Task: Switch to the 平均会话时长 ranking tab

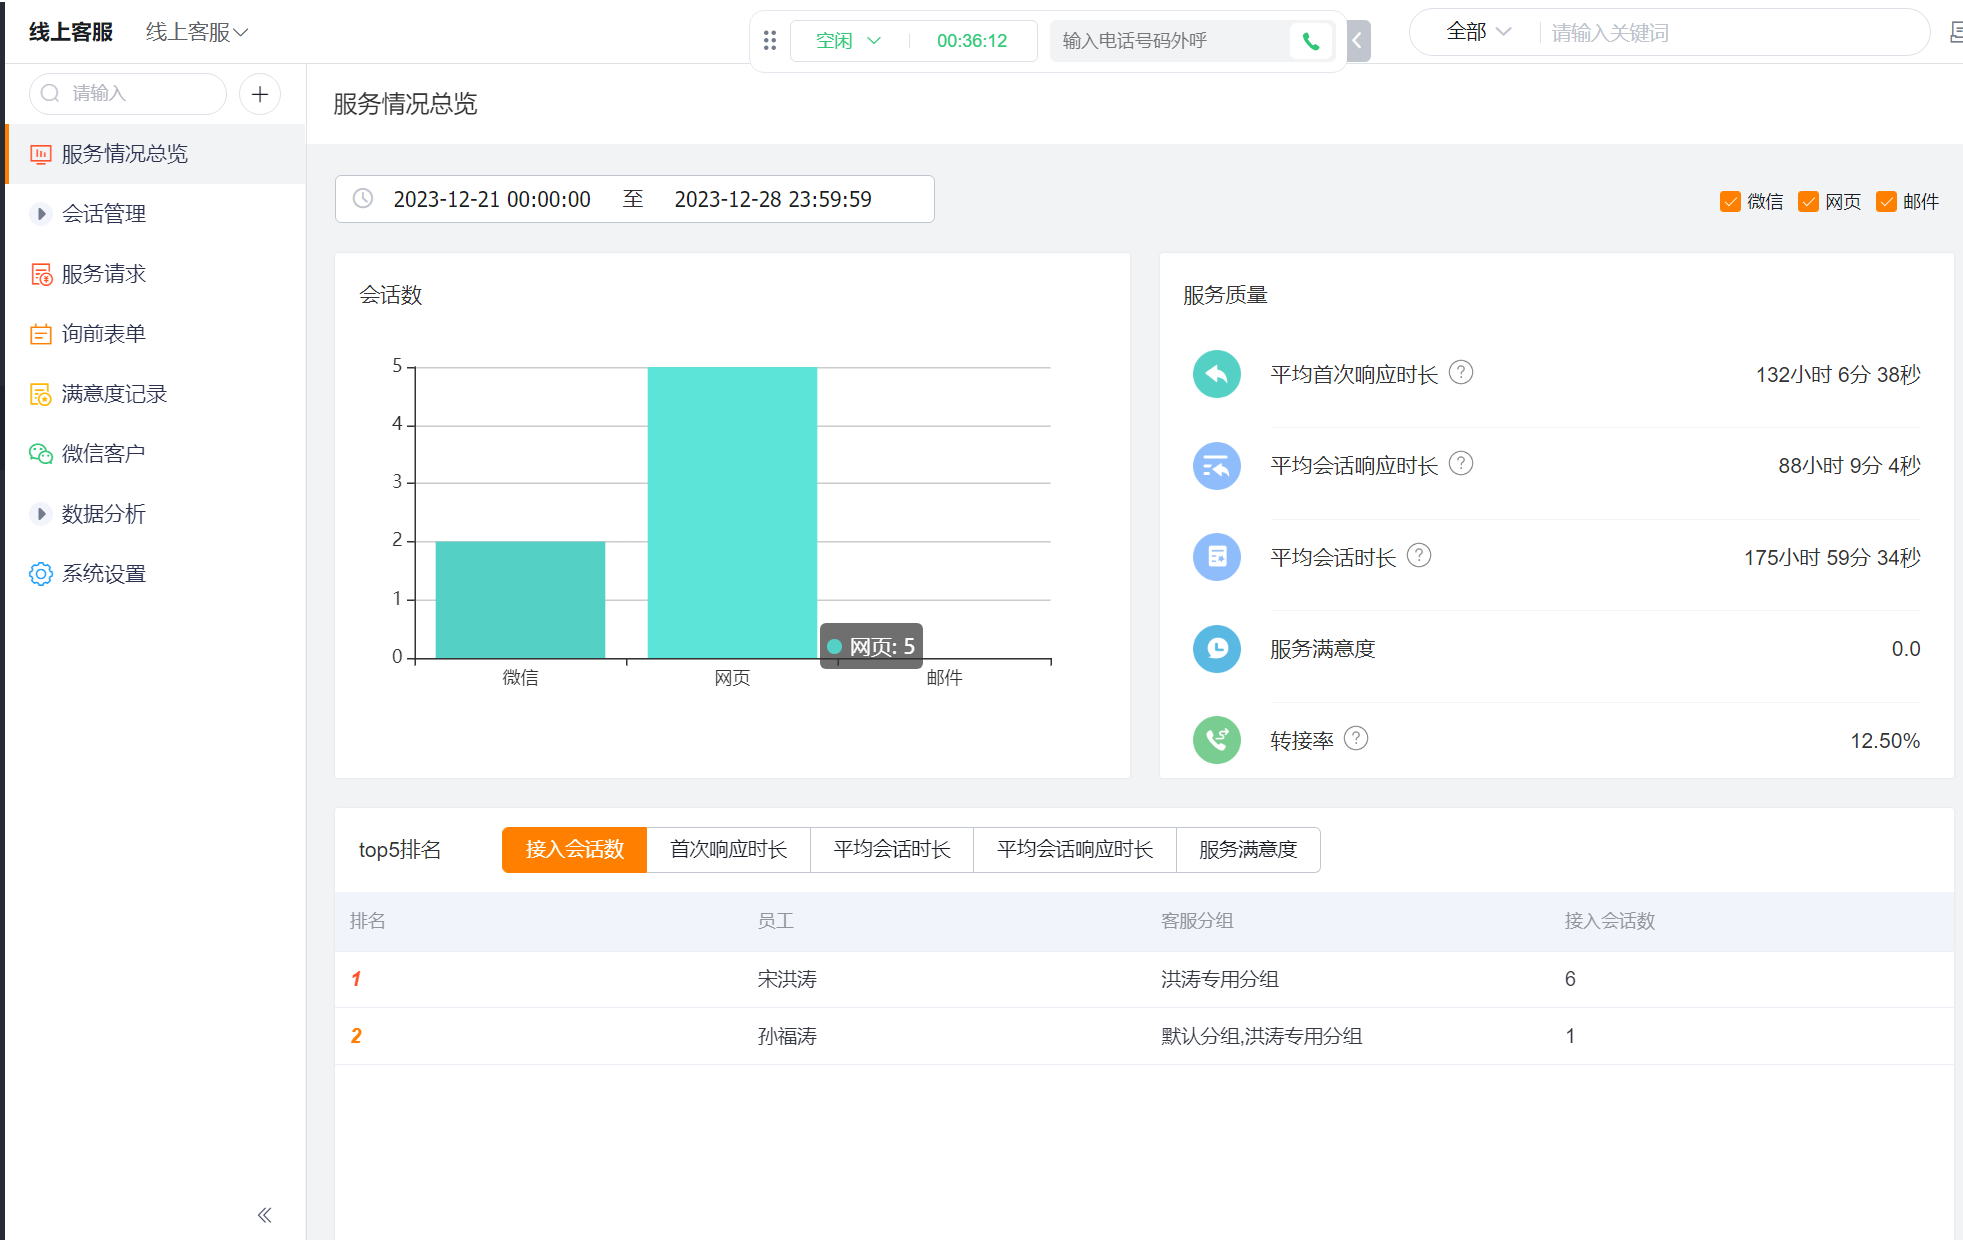Action: click(892, 850)
